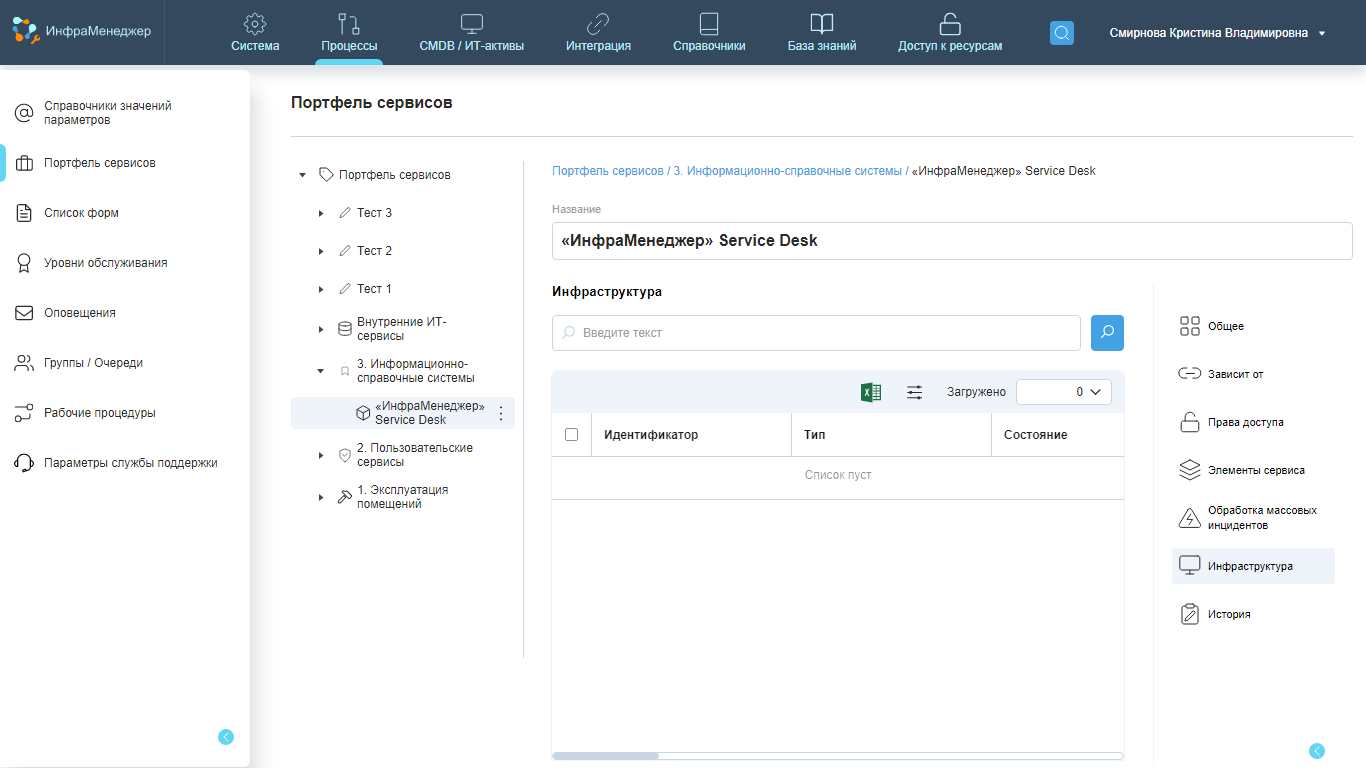Image resolution: width=1366 pixels, height=768 pixels.
Task: Open column settings sliders icon
Action: 915,392
